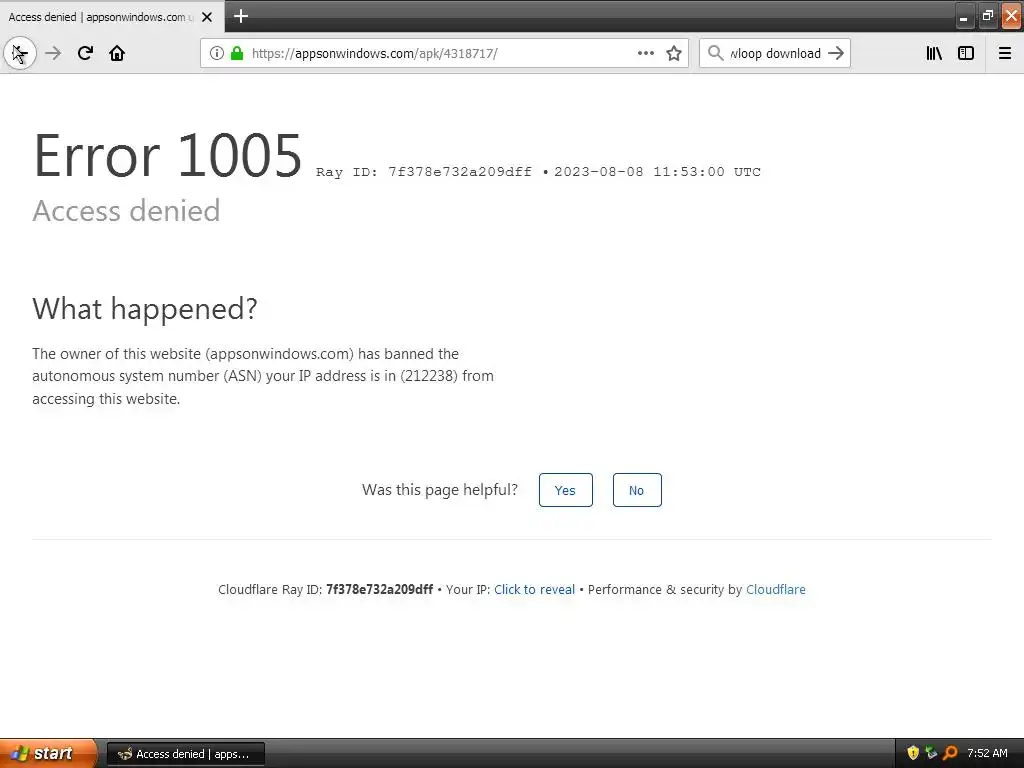Viewport: 1024px width, 768px height.
Task: Click the 'Was this page helpful?' text
Action: coord(440,490)
